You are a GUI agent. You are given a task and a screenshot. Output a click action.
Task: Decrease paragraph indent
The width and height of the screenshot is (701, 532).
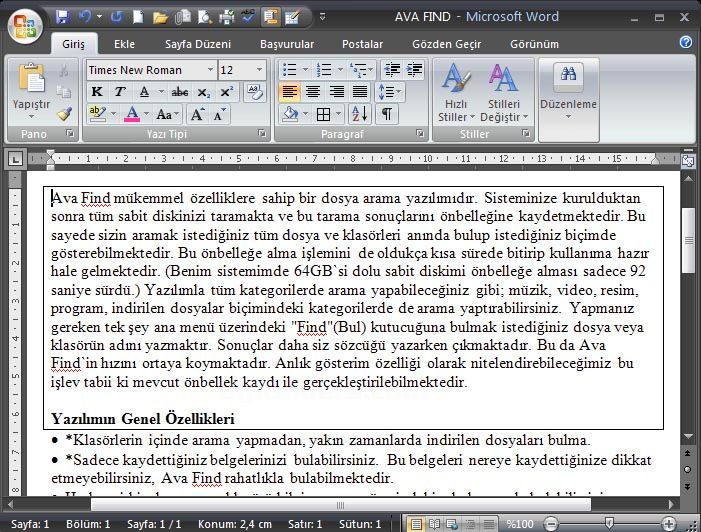(x=393, y=70)
